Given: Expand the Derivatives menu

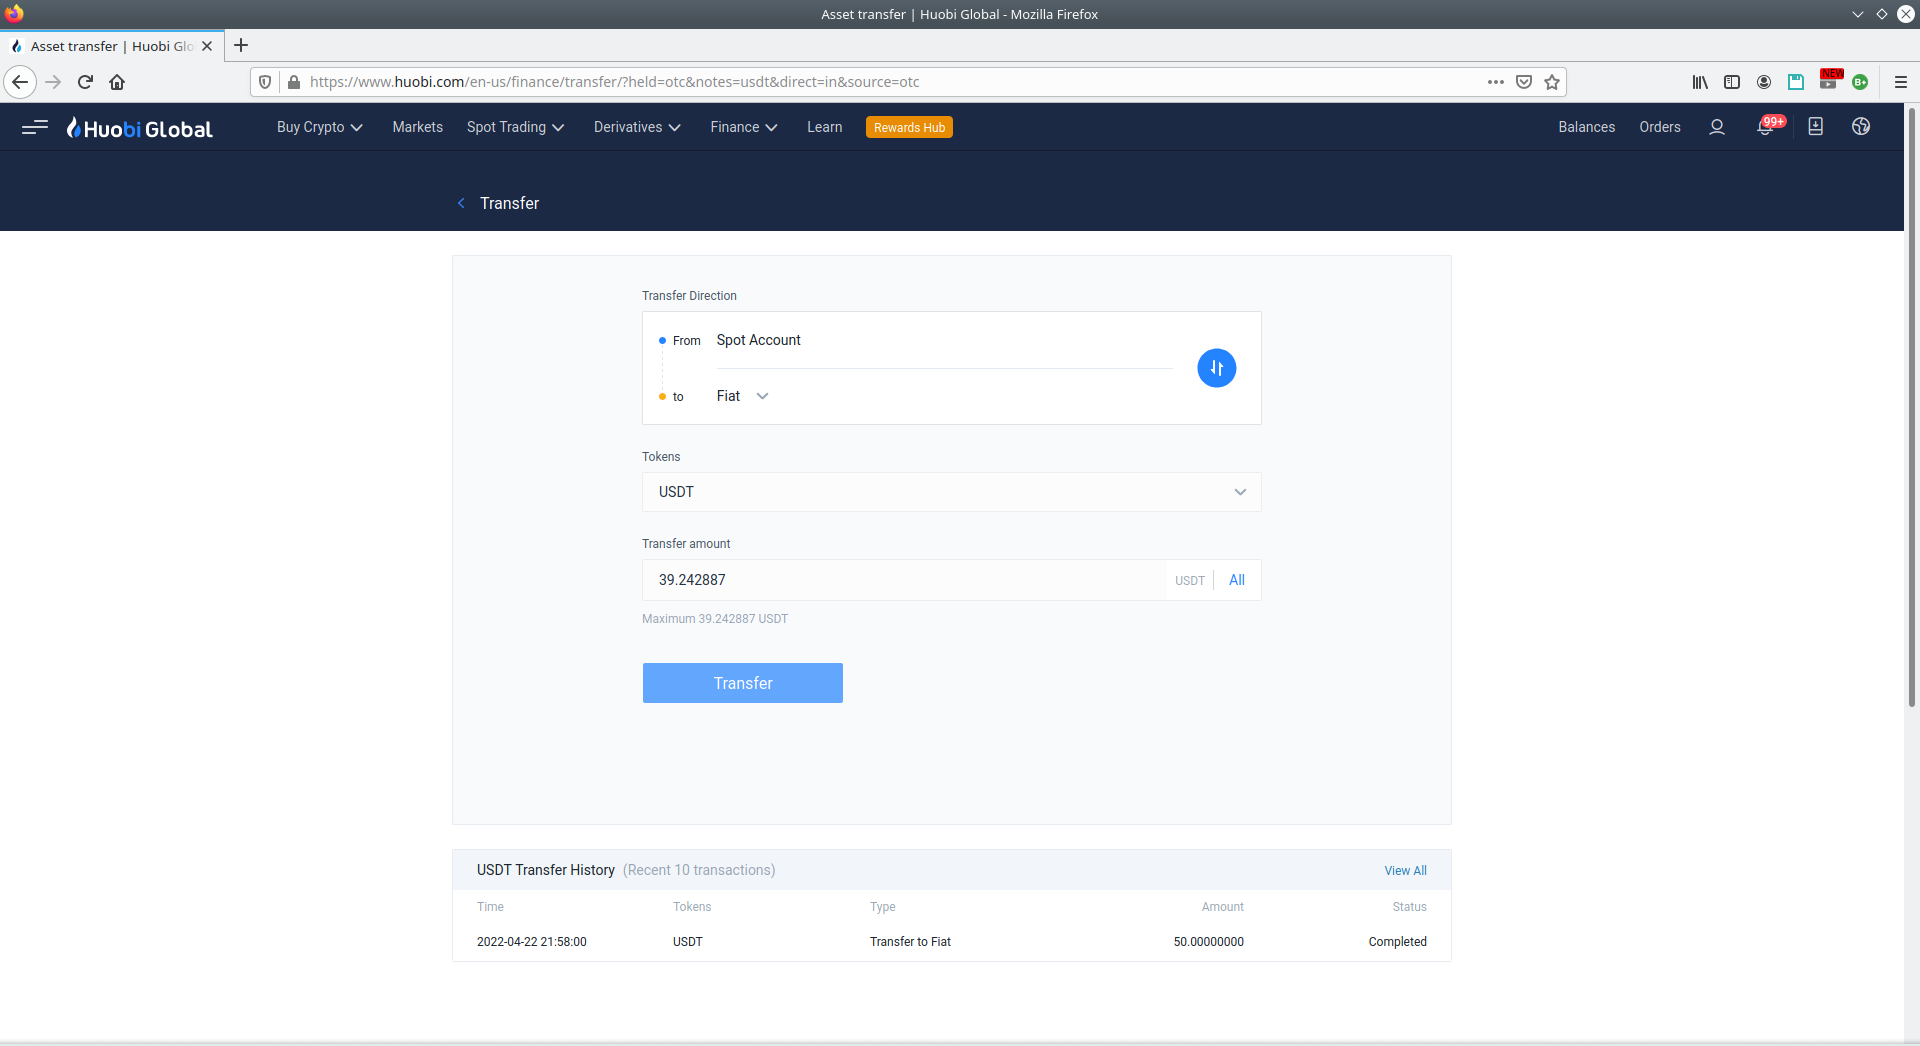Looking at the screenshot, I should pyautogui.click(x=637, y=127).
